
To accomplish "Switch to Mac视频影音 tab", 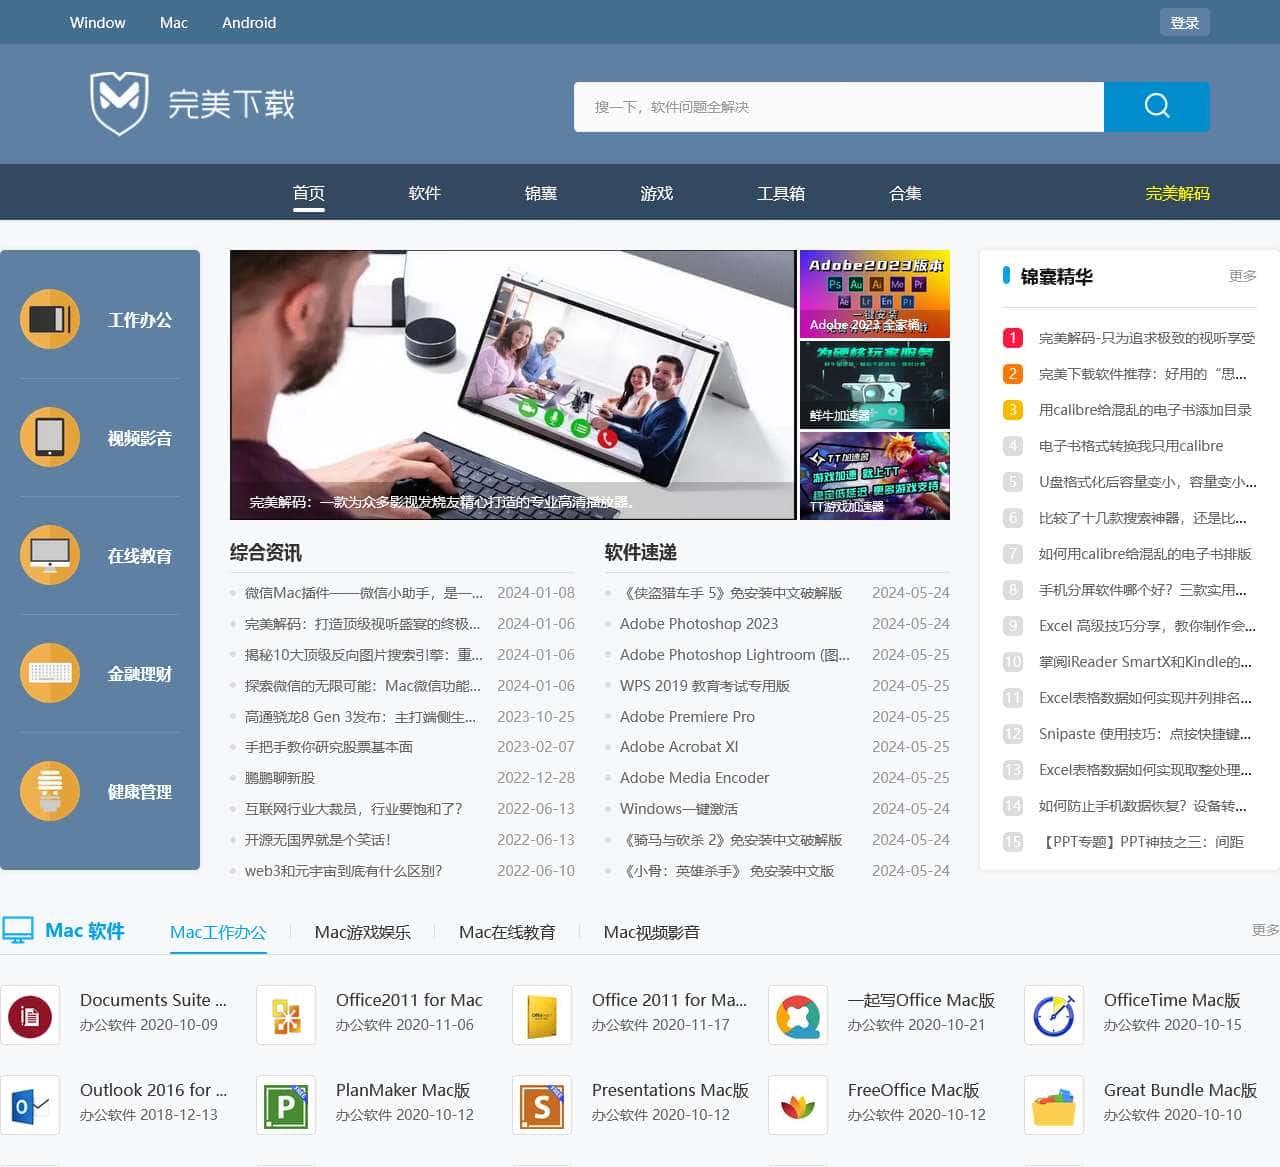I will pos(651,932).
